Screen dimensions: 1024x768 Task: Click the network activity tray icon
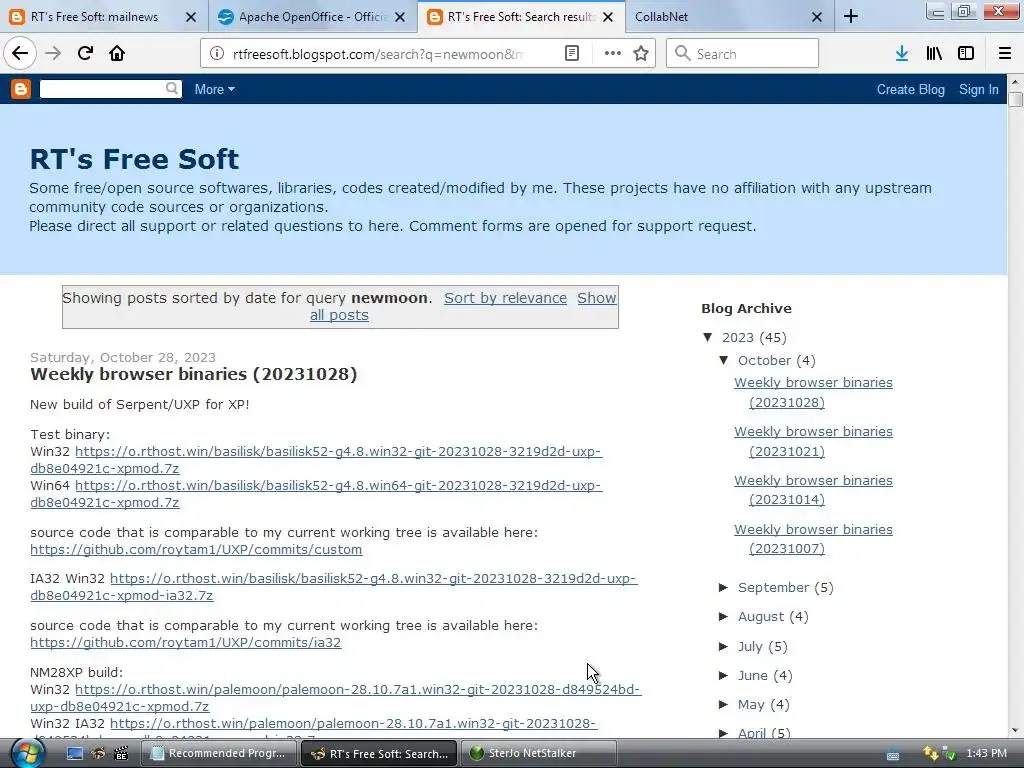click(931, 754)
